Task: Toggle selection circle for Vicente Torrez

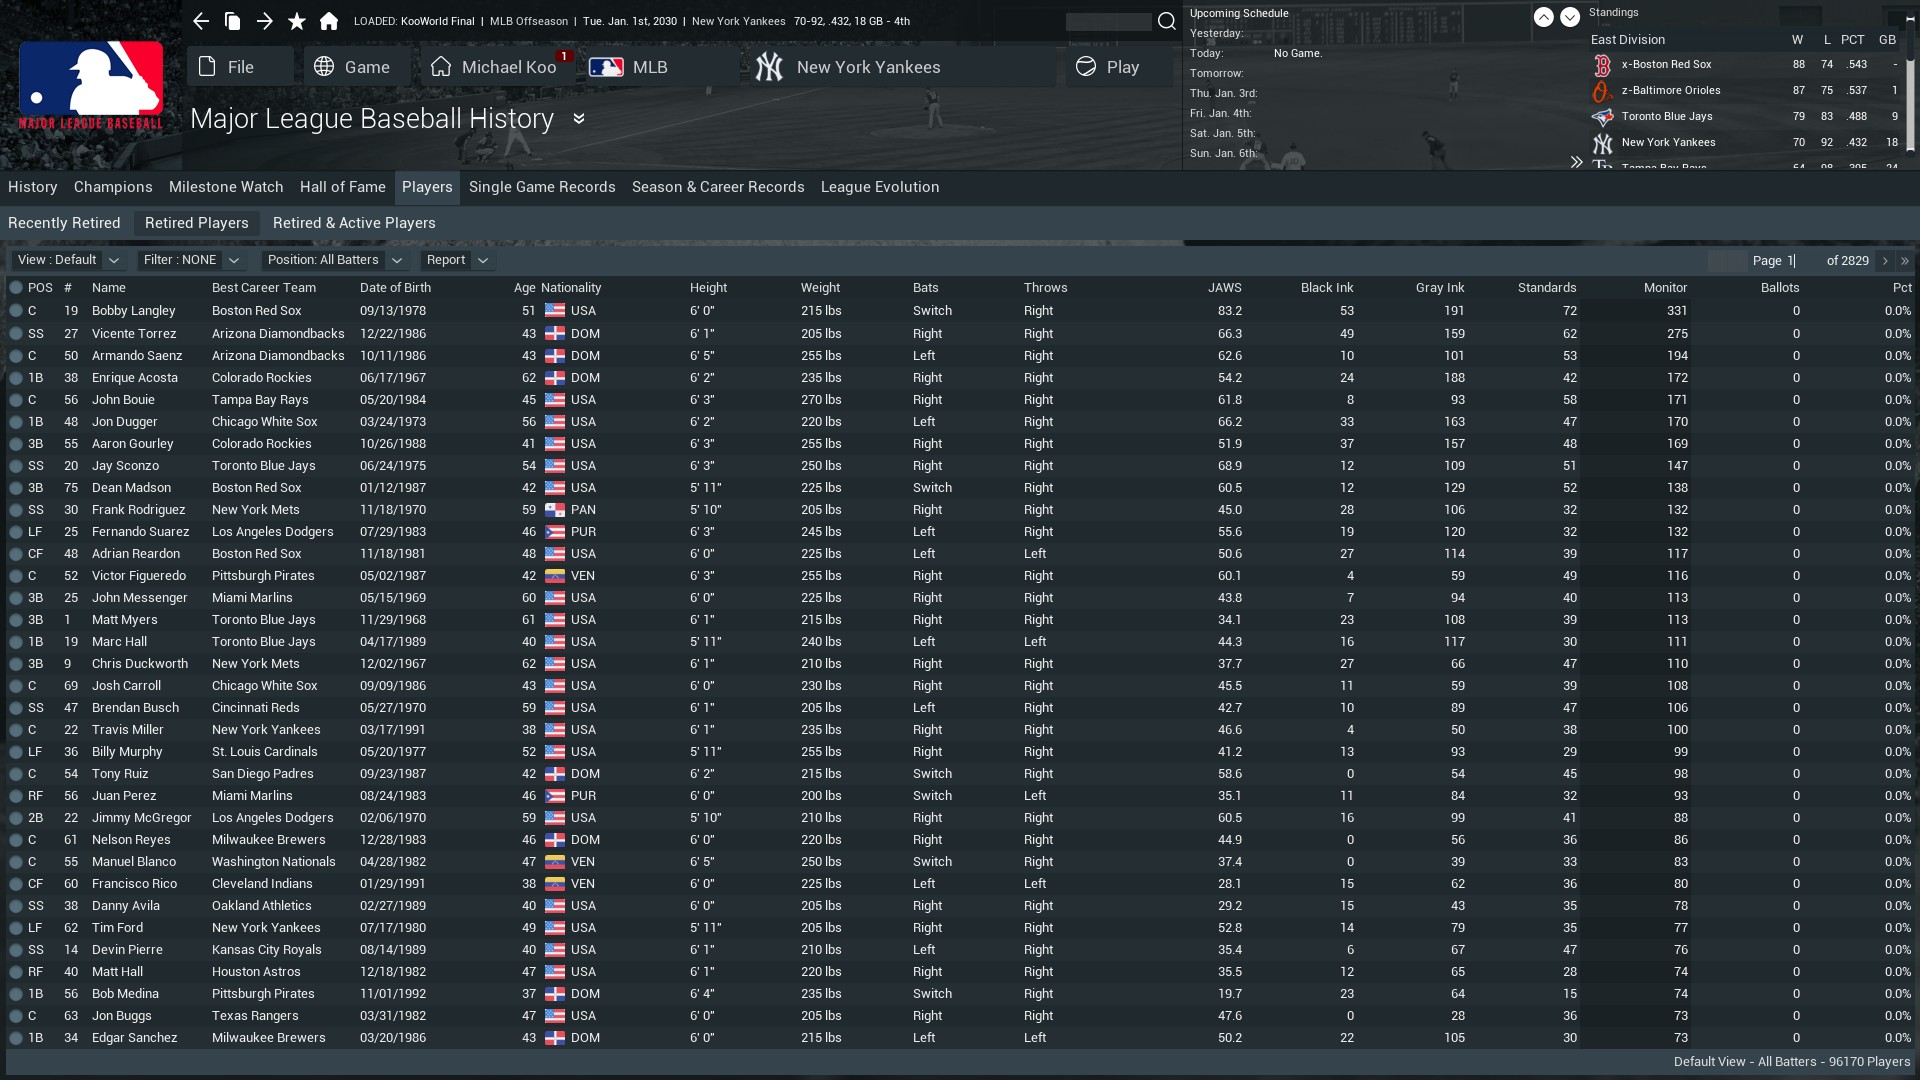Action: click(x=16, y=334)
